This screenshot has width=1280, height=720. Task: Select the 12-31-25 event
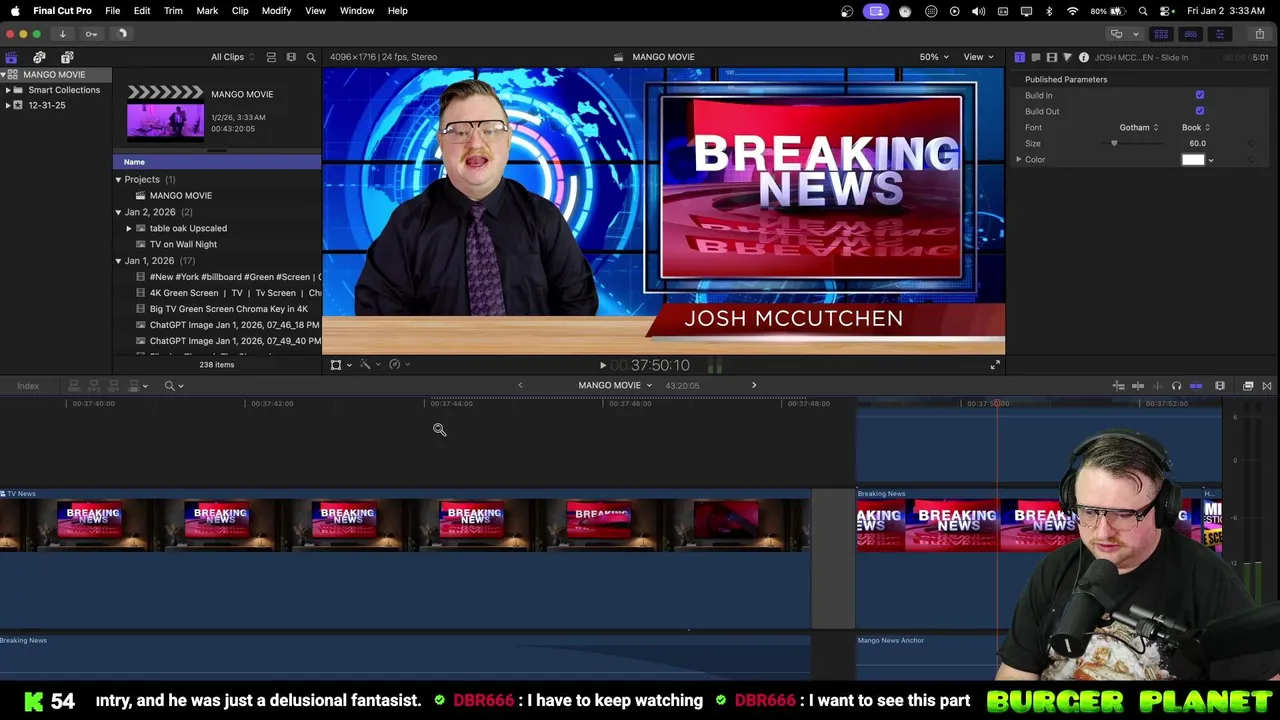point(47,105)
